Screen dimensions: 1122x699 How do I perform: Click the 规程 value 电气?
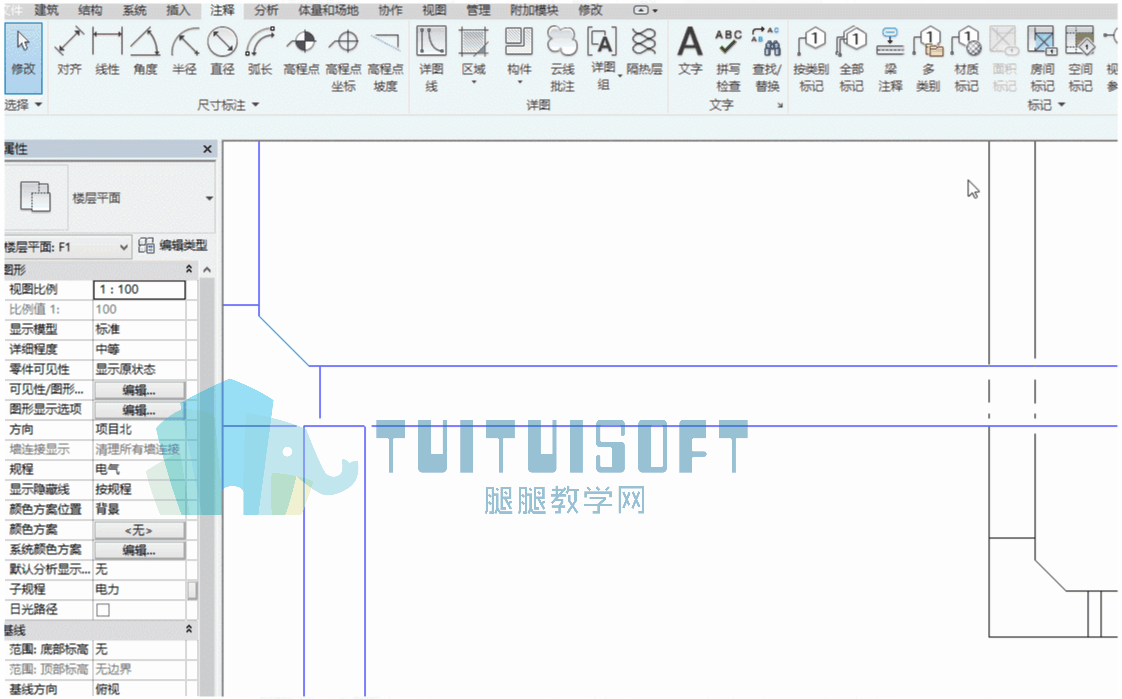pyautogui.click(x=140, y=469)
